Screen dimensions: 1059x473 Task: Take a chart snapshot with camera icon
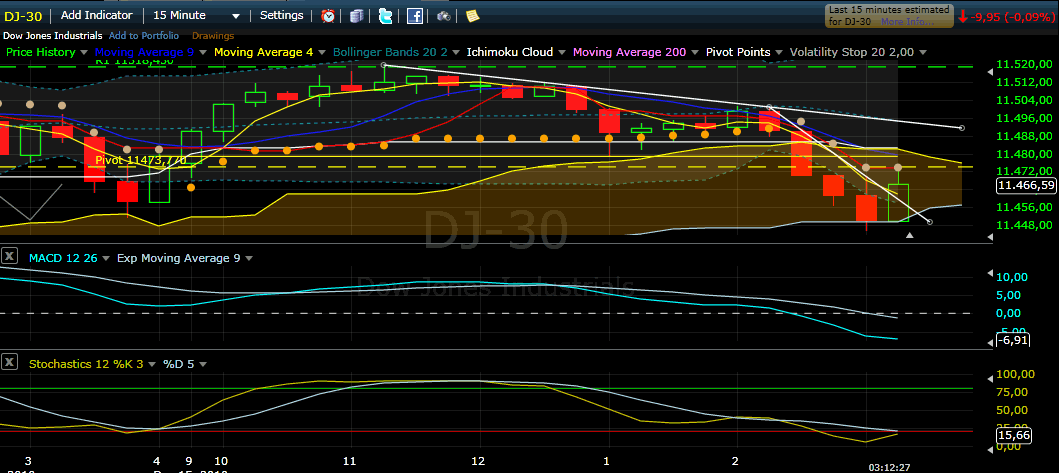pyautogui.click(x=444, y=16)
